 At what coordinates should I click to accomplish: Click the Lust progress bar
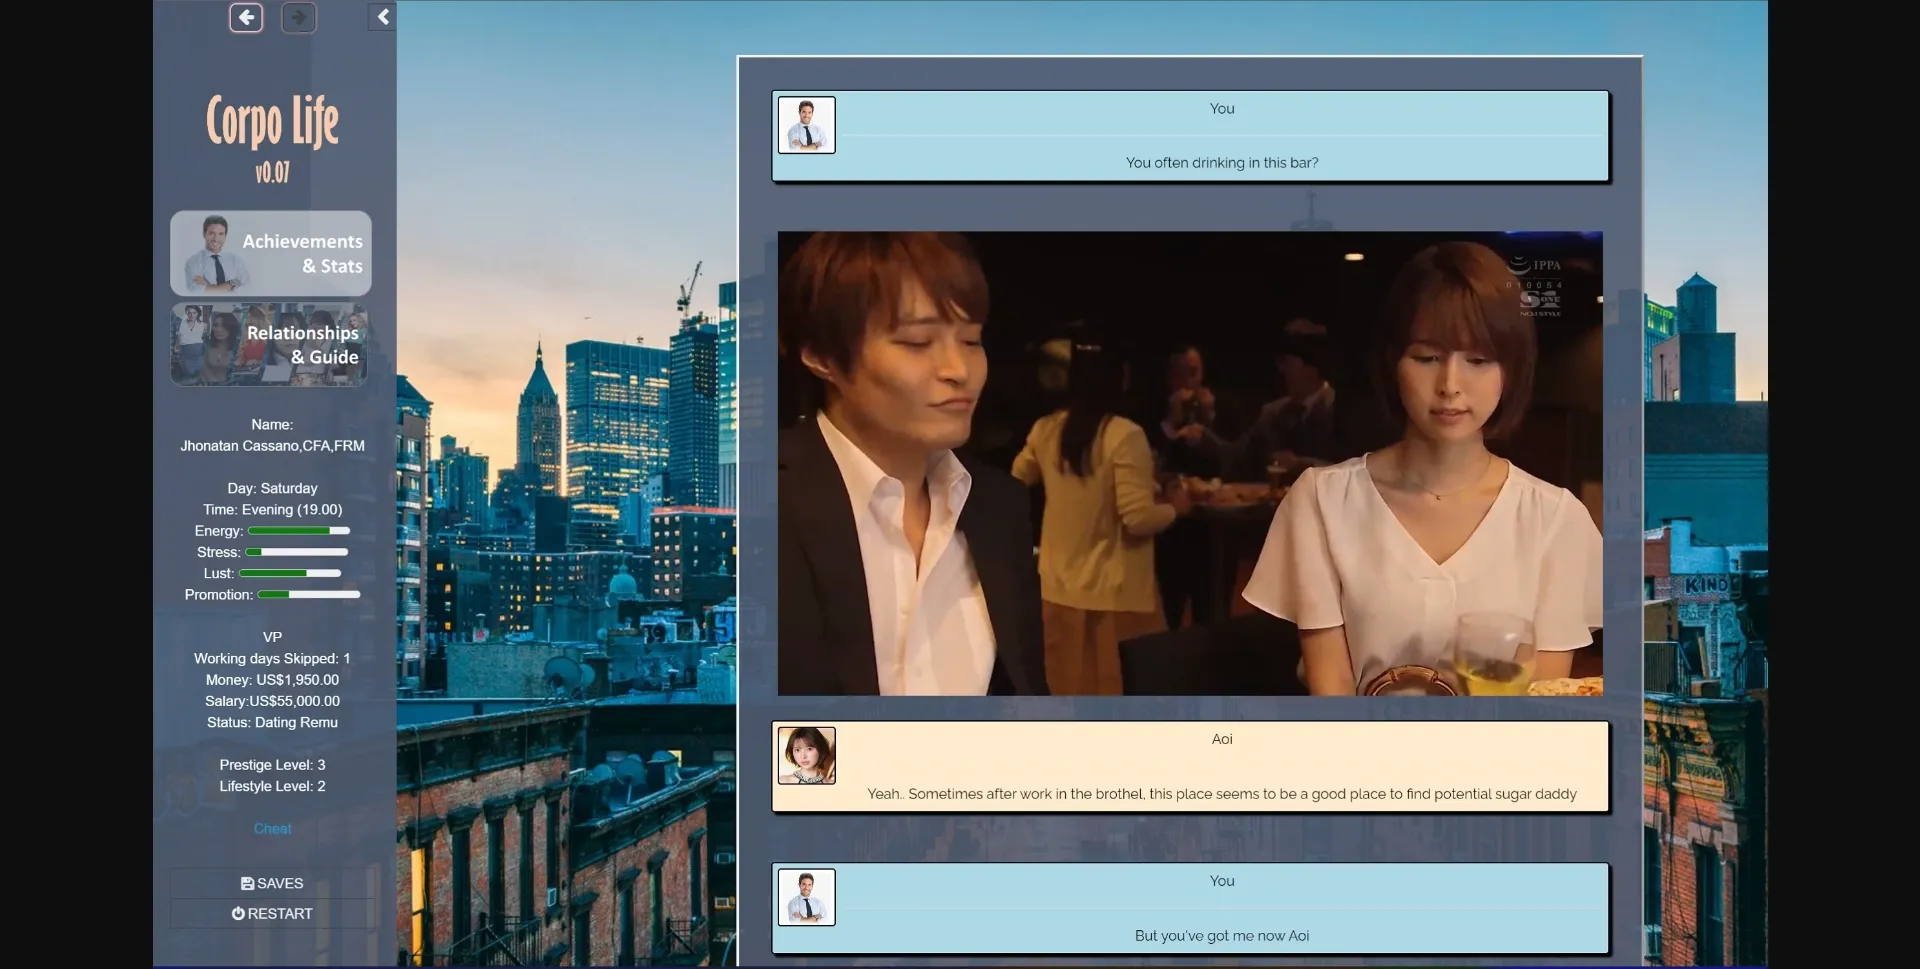[x=290, y=573]
